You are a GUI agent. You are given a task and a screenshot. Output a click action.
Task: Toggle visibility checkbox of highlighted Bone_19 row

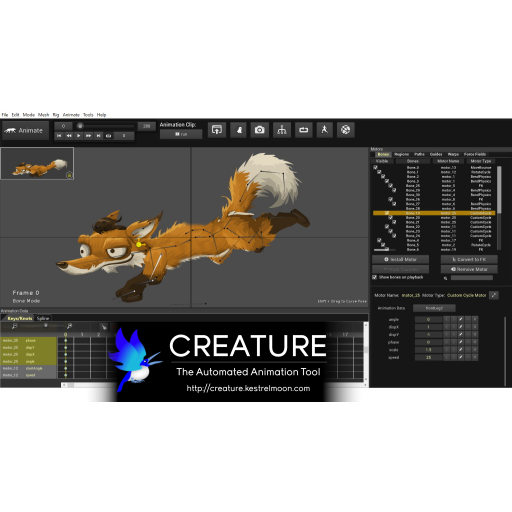tap(387, 213)
